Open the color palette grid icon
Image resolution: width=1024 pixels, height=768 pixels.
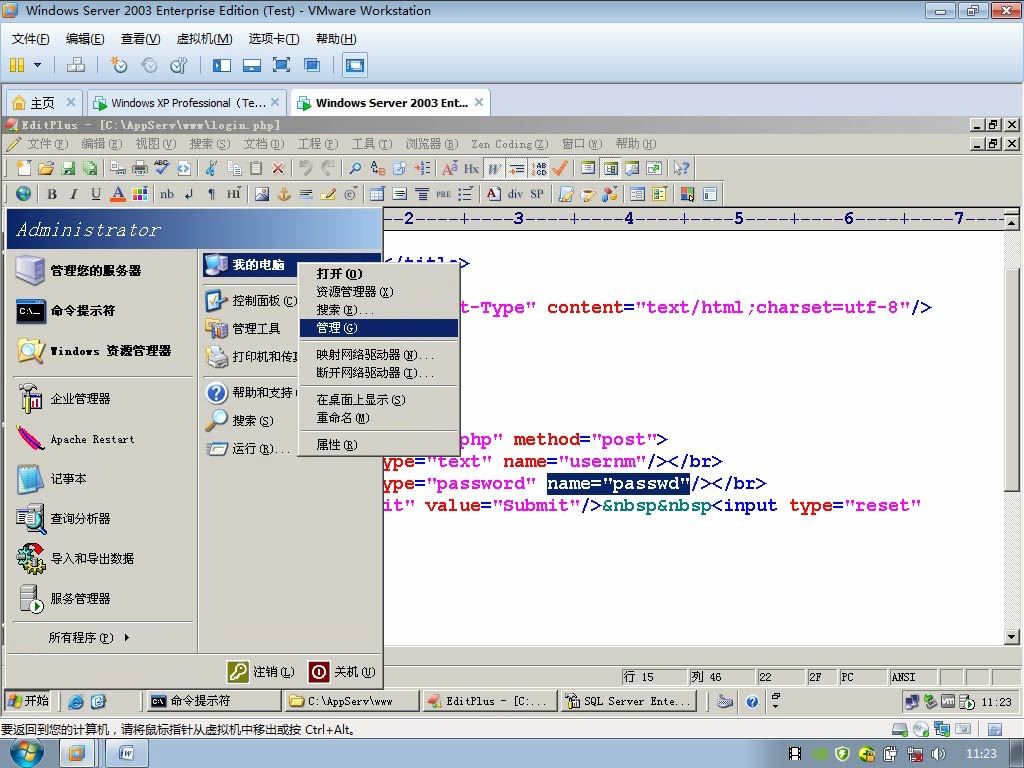tap(140, 194)
